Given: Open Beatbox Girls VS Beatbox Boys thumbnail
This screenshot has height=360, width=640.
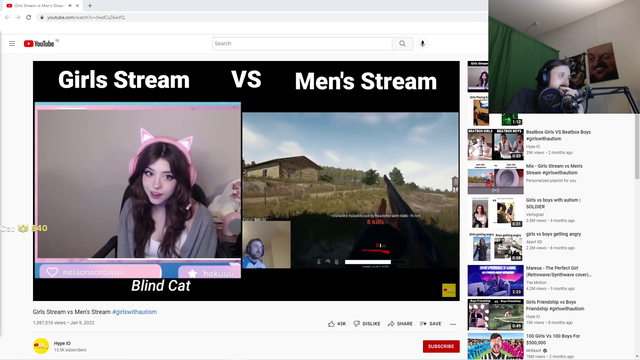Looking at the screenshot, I should [x=495, y=144].
